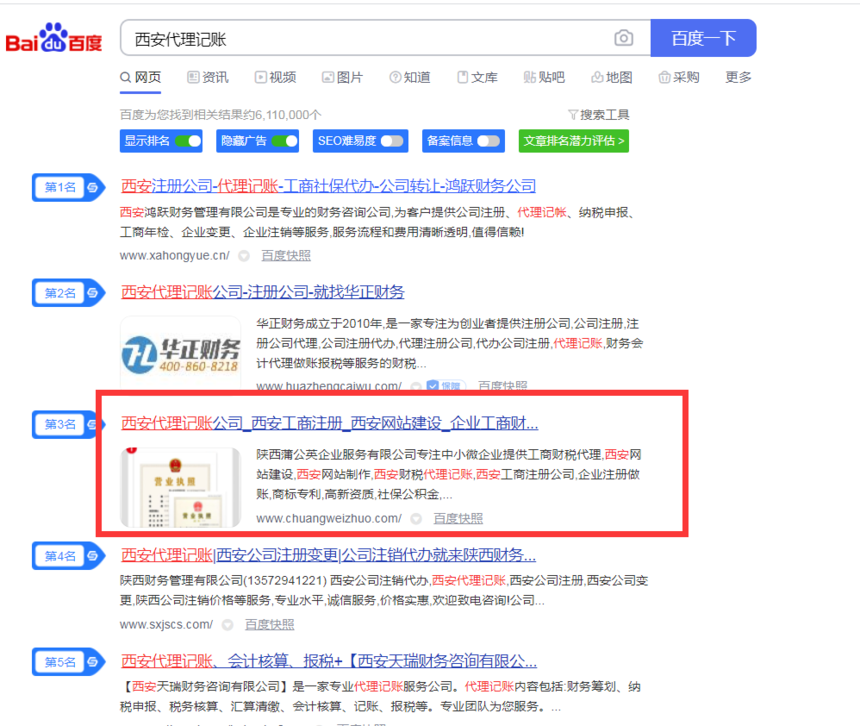Click the refresh icon beside 第1名
This screenshot has height=726, width=860.
[x=93, y=188]
